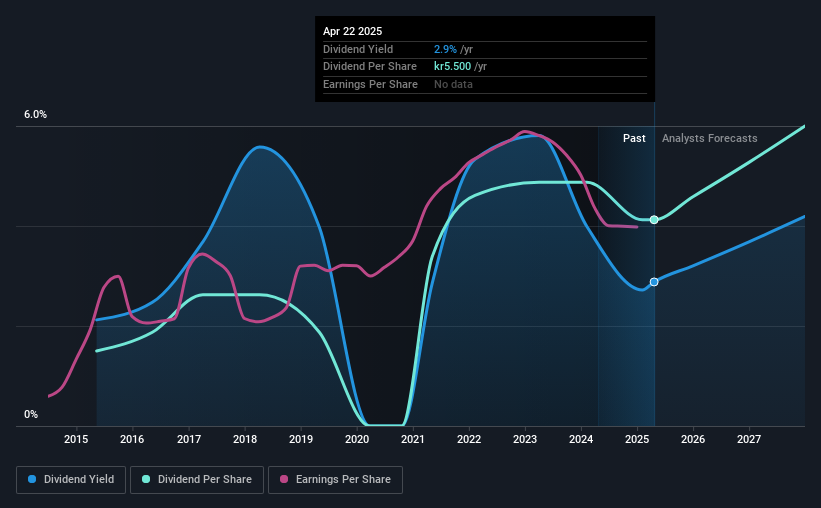Click the 2016 x-axis label
This screenshot has height=508, width=821.
[x=132, y=439]
